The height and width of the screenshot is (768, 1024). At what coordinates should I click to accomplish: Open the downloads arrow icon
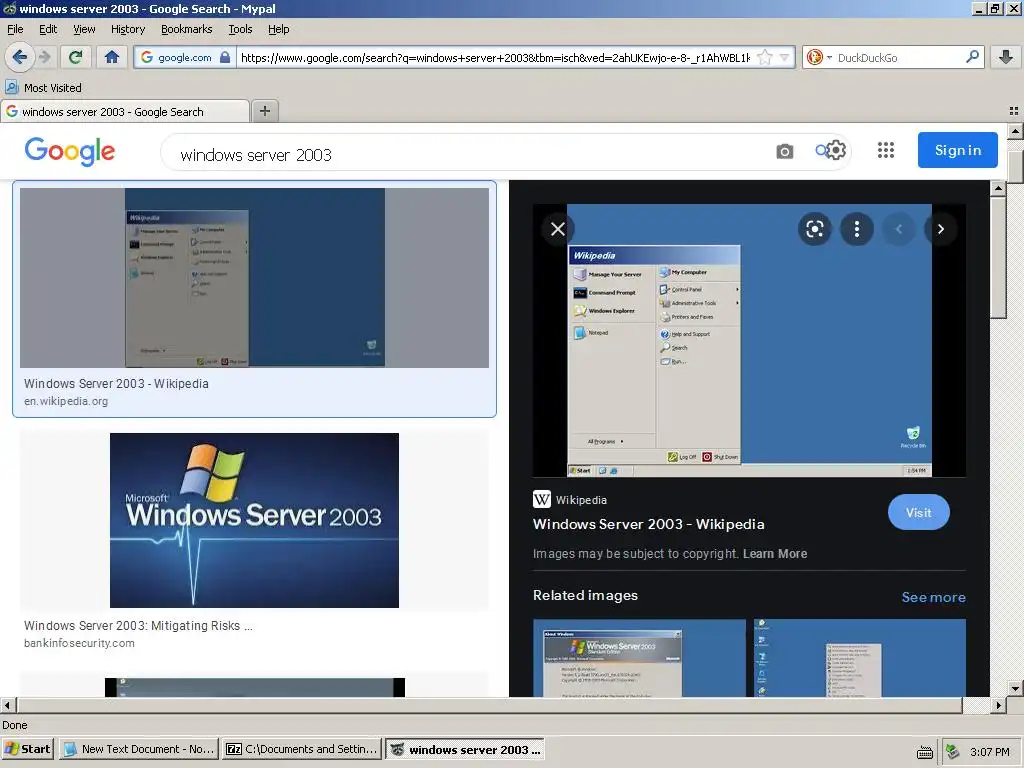tap(1006, 57)
